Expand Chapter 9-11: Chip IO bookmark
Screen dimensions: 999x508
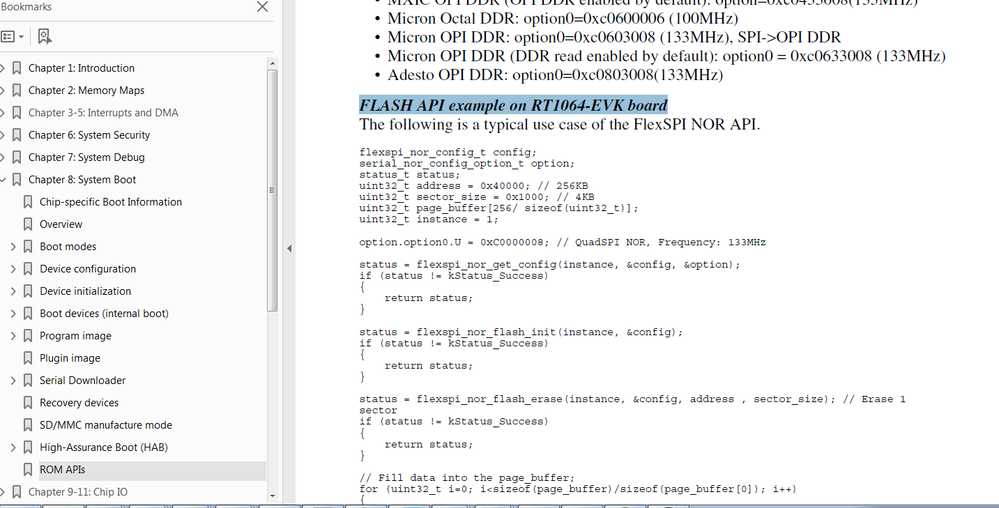pos(3,492)
